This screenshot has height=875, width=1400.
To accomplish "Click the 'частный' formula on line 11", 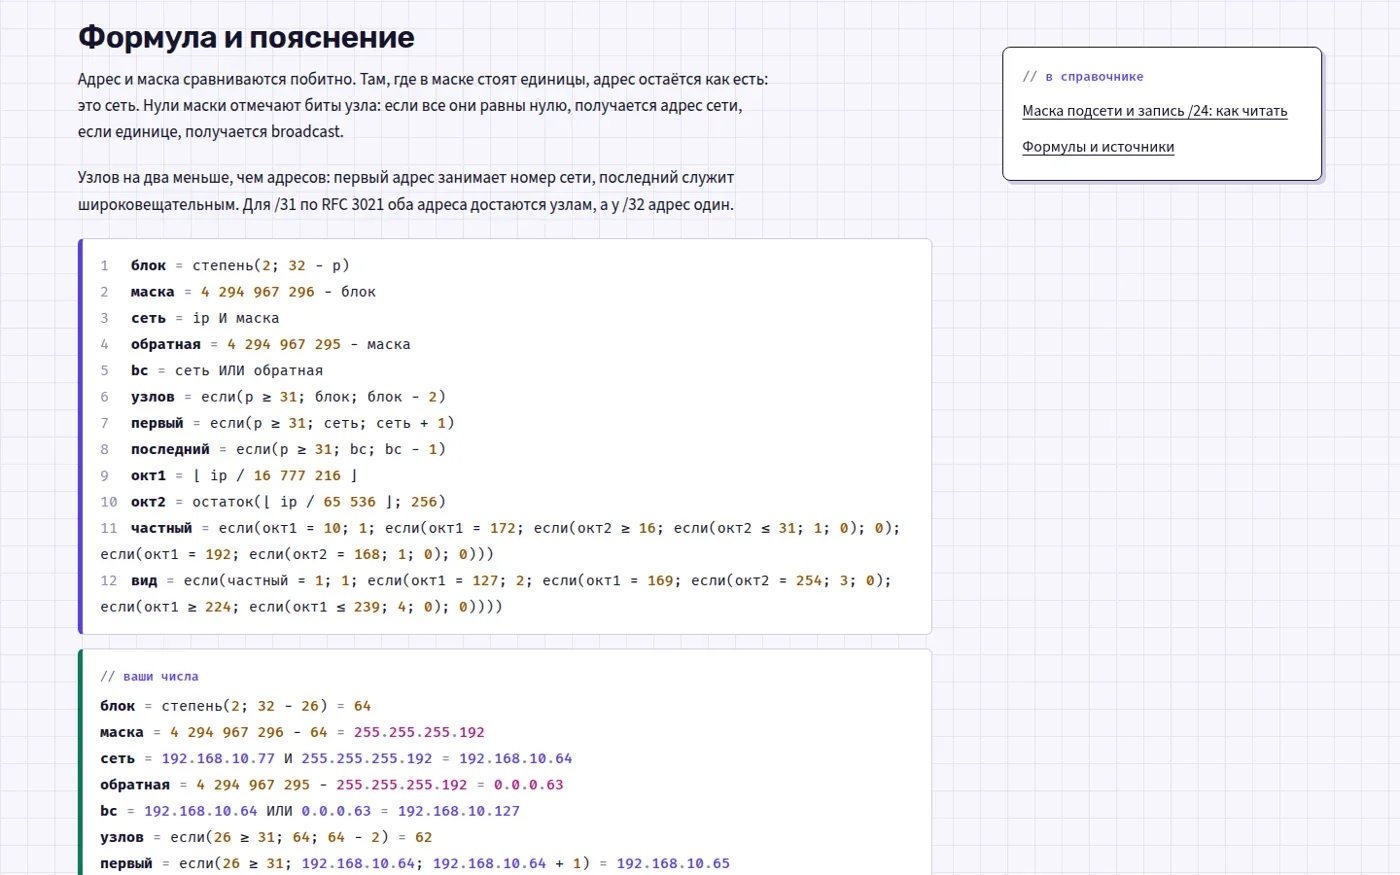I will point(501,541).
